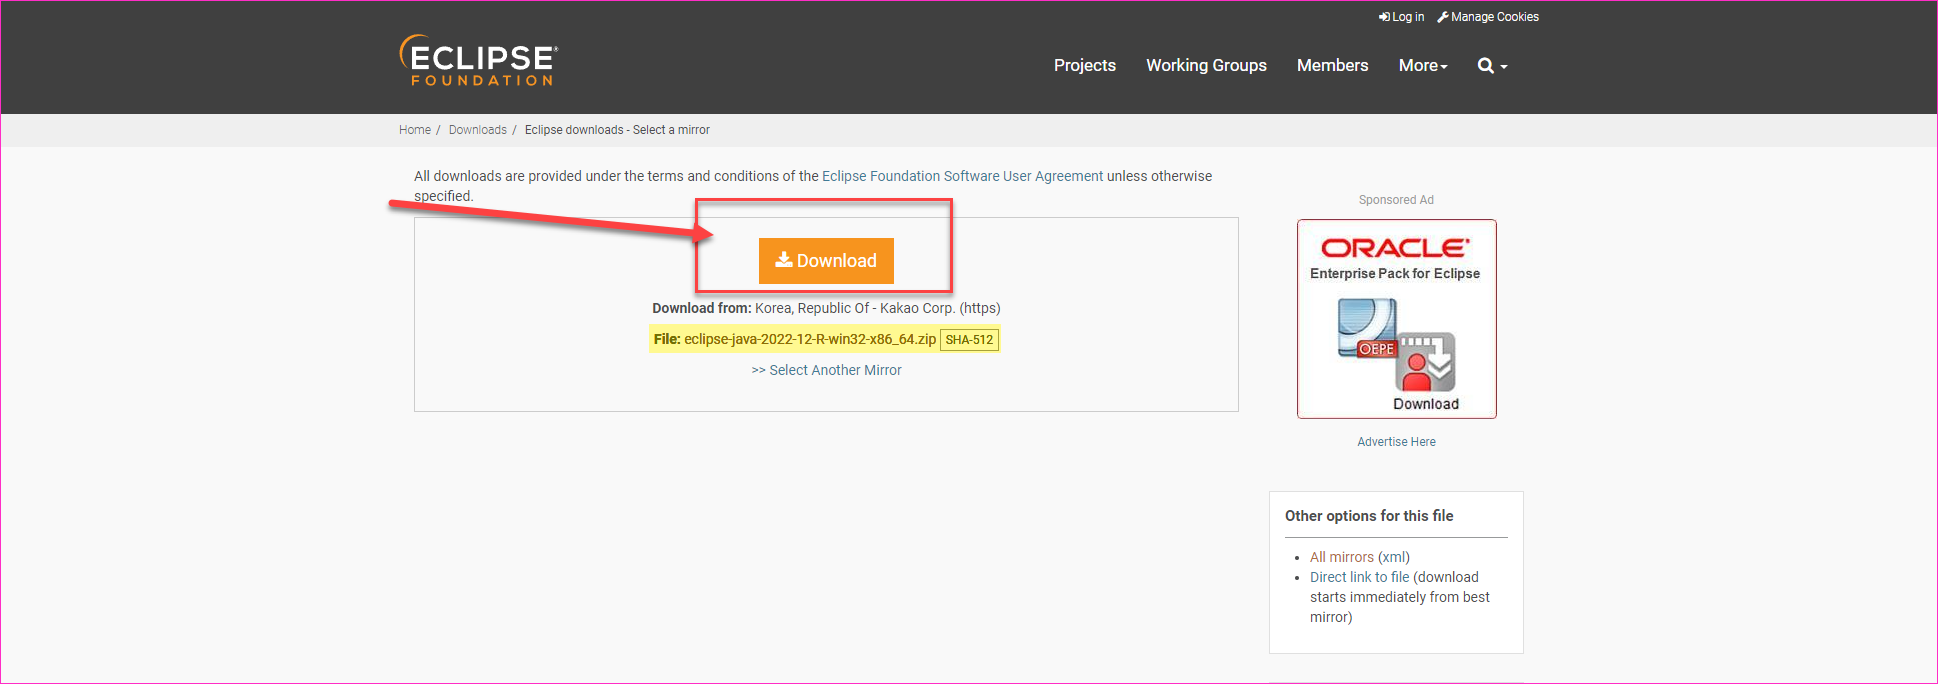1938x684 pixels.
Task: Click the eclipse-java-2022-12-R-win32-x86_64.zip file name
Action: tap(810, 339)
